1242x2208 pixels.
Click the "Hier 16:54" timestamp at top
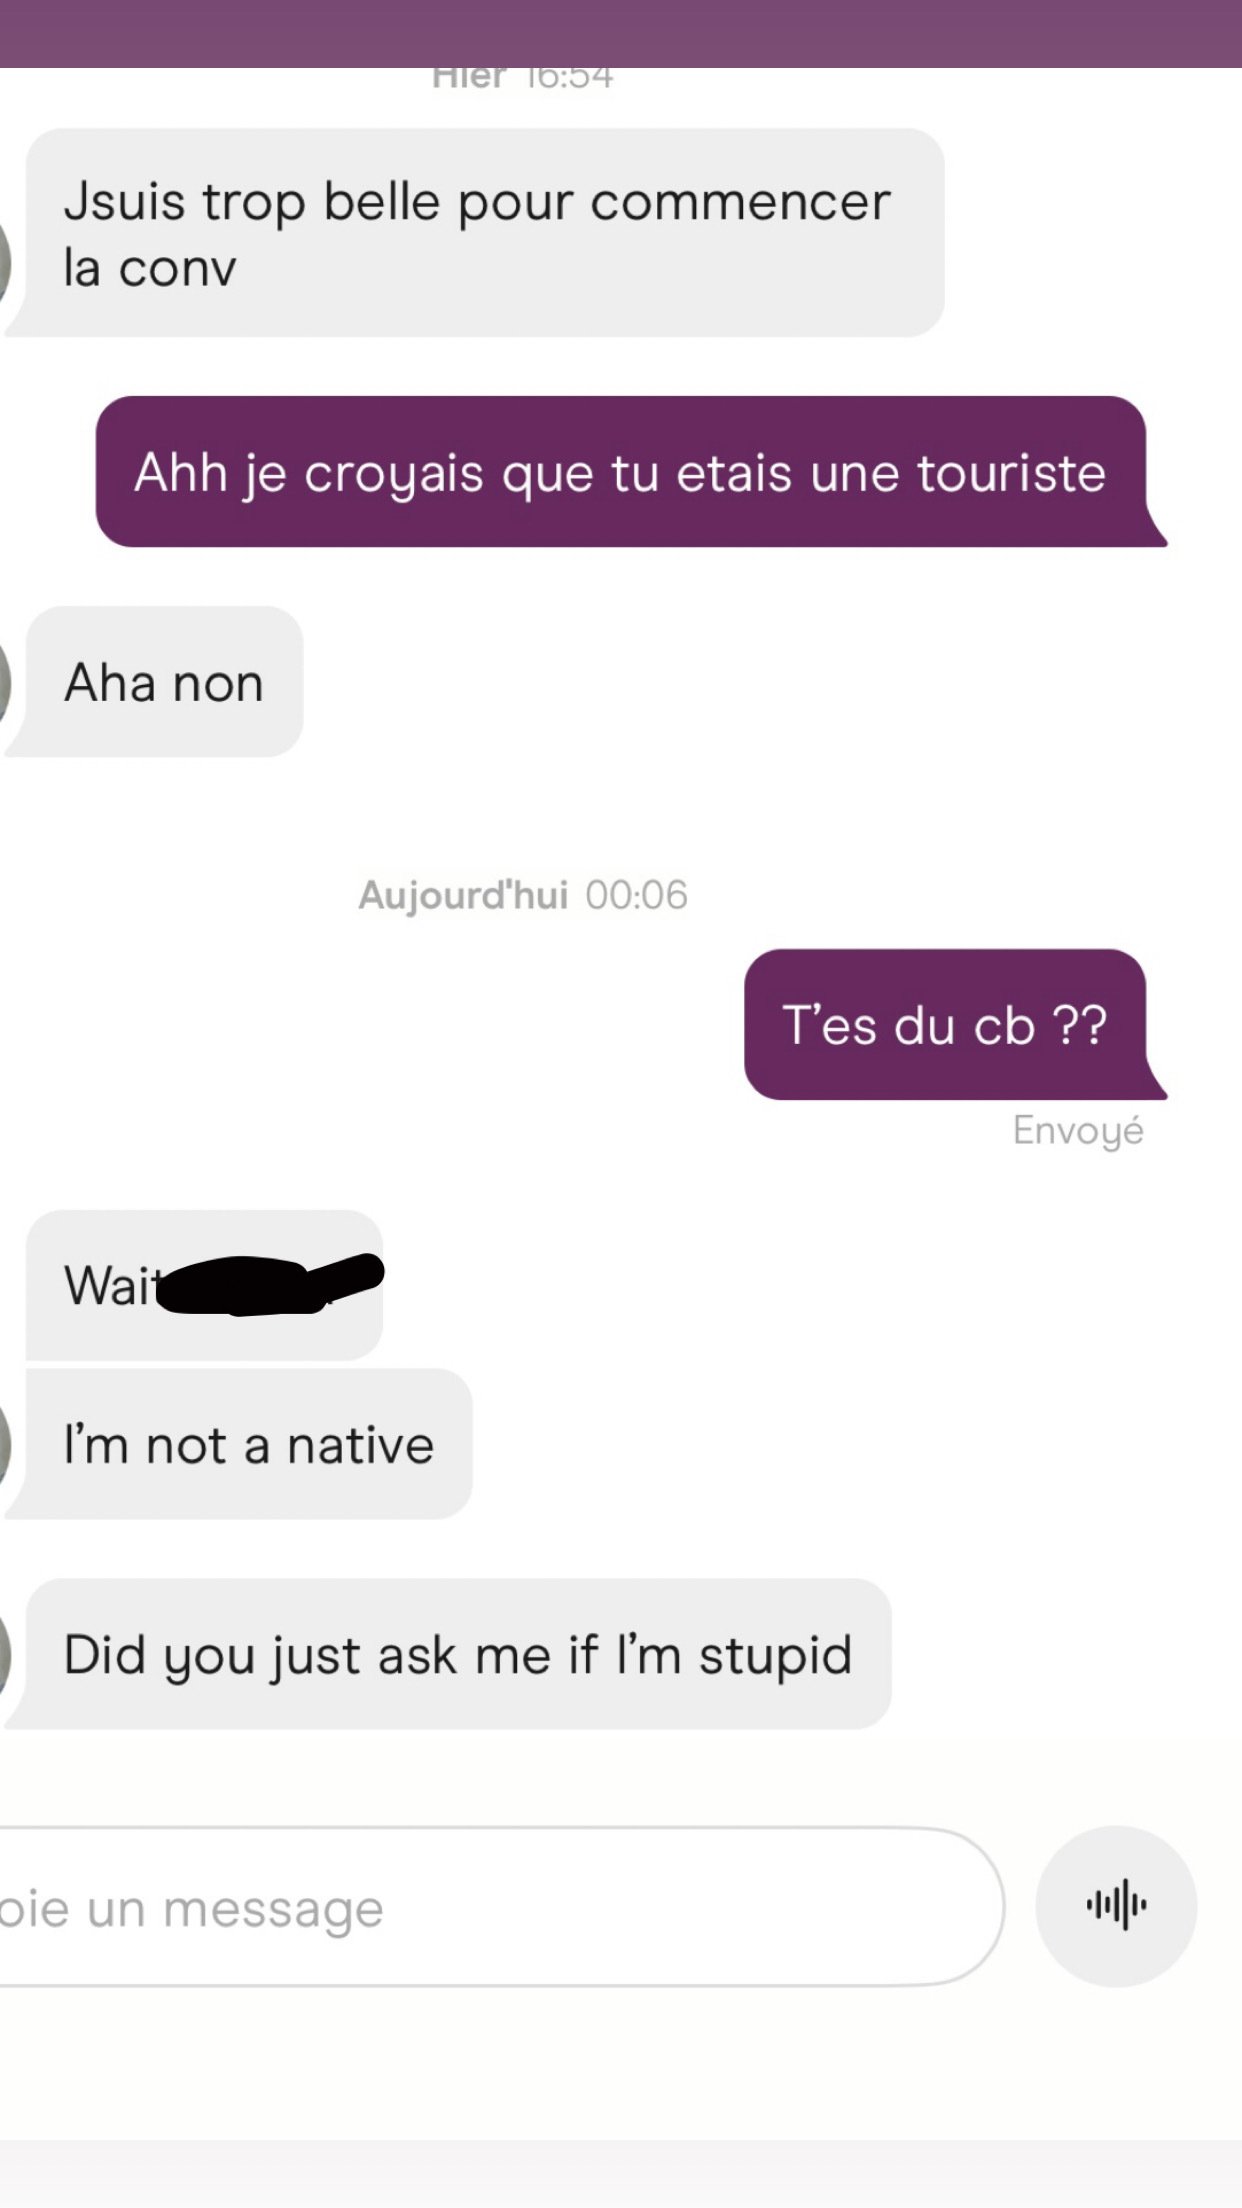(x=522, y=78)
